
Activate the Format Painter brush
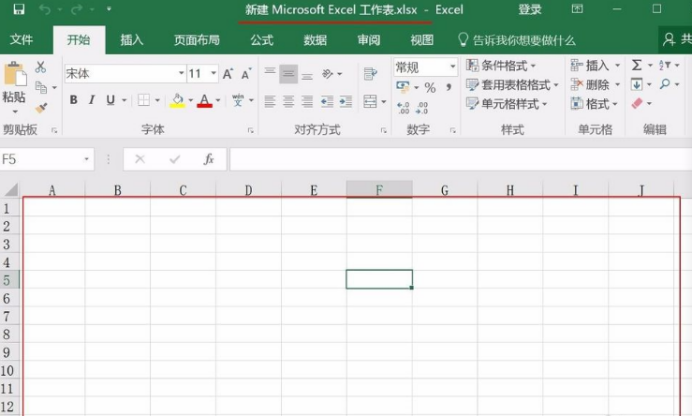click(41, 107)
